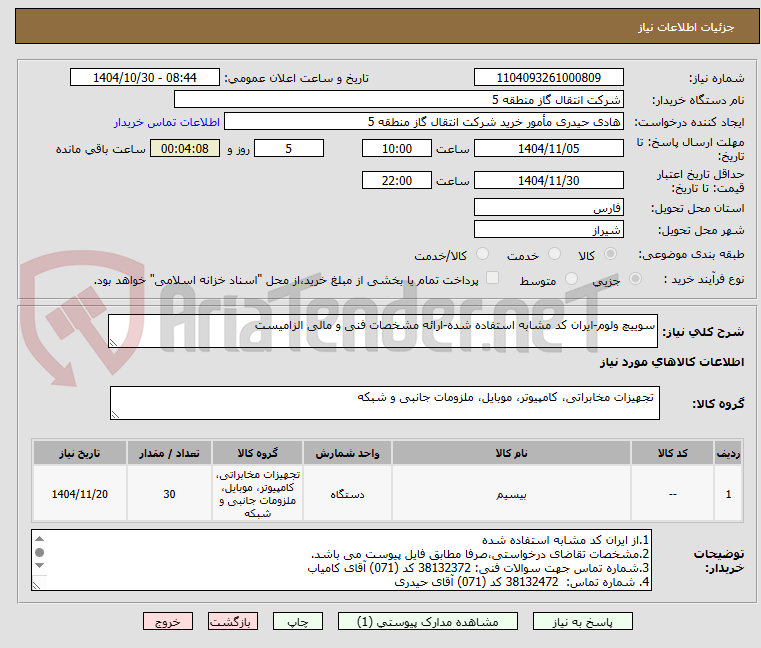Screen dimensions: 761x648
Task: Click the جزئیات اطلاعات نیاز header title
Action: click(x=685, y=27)
